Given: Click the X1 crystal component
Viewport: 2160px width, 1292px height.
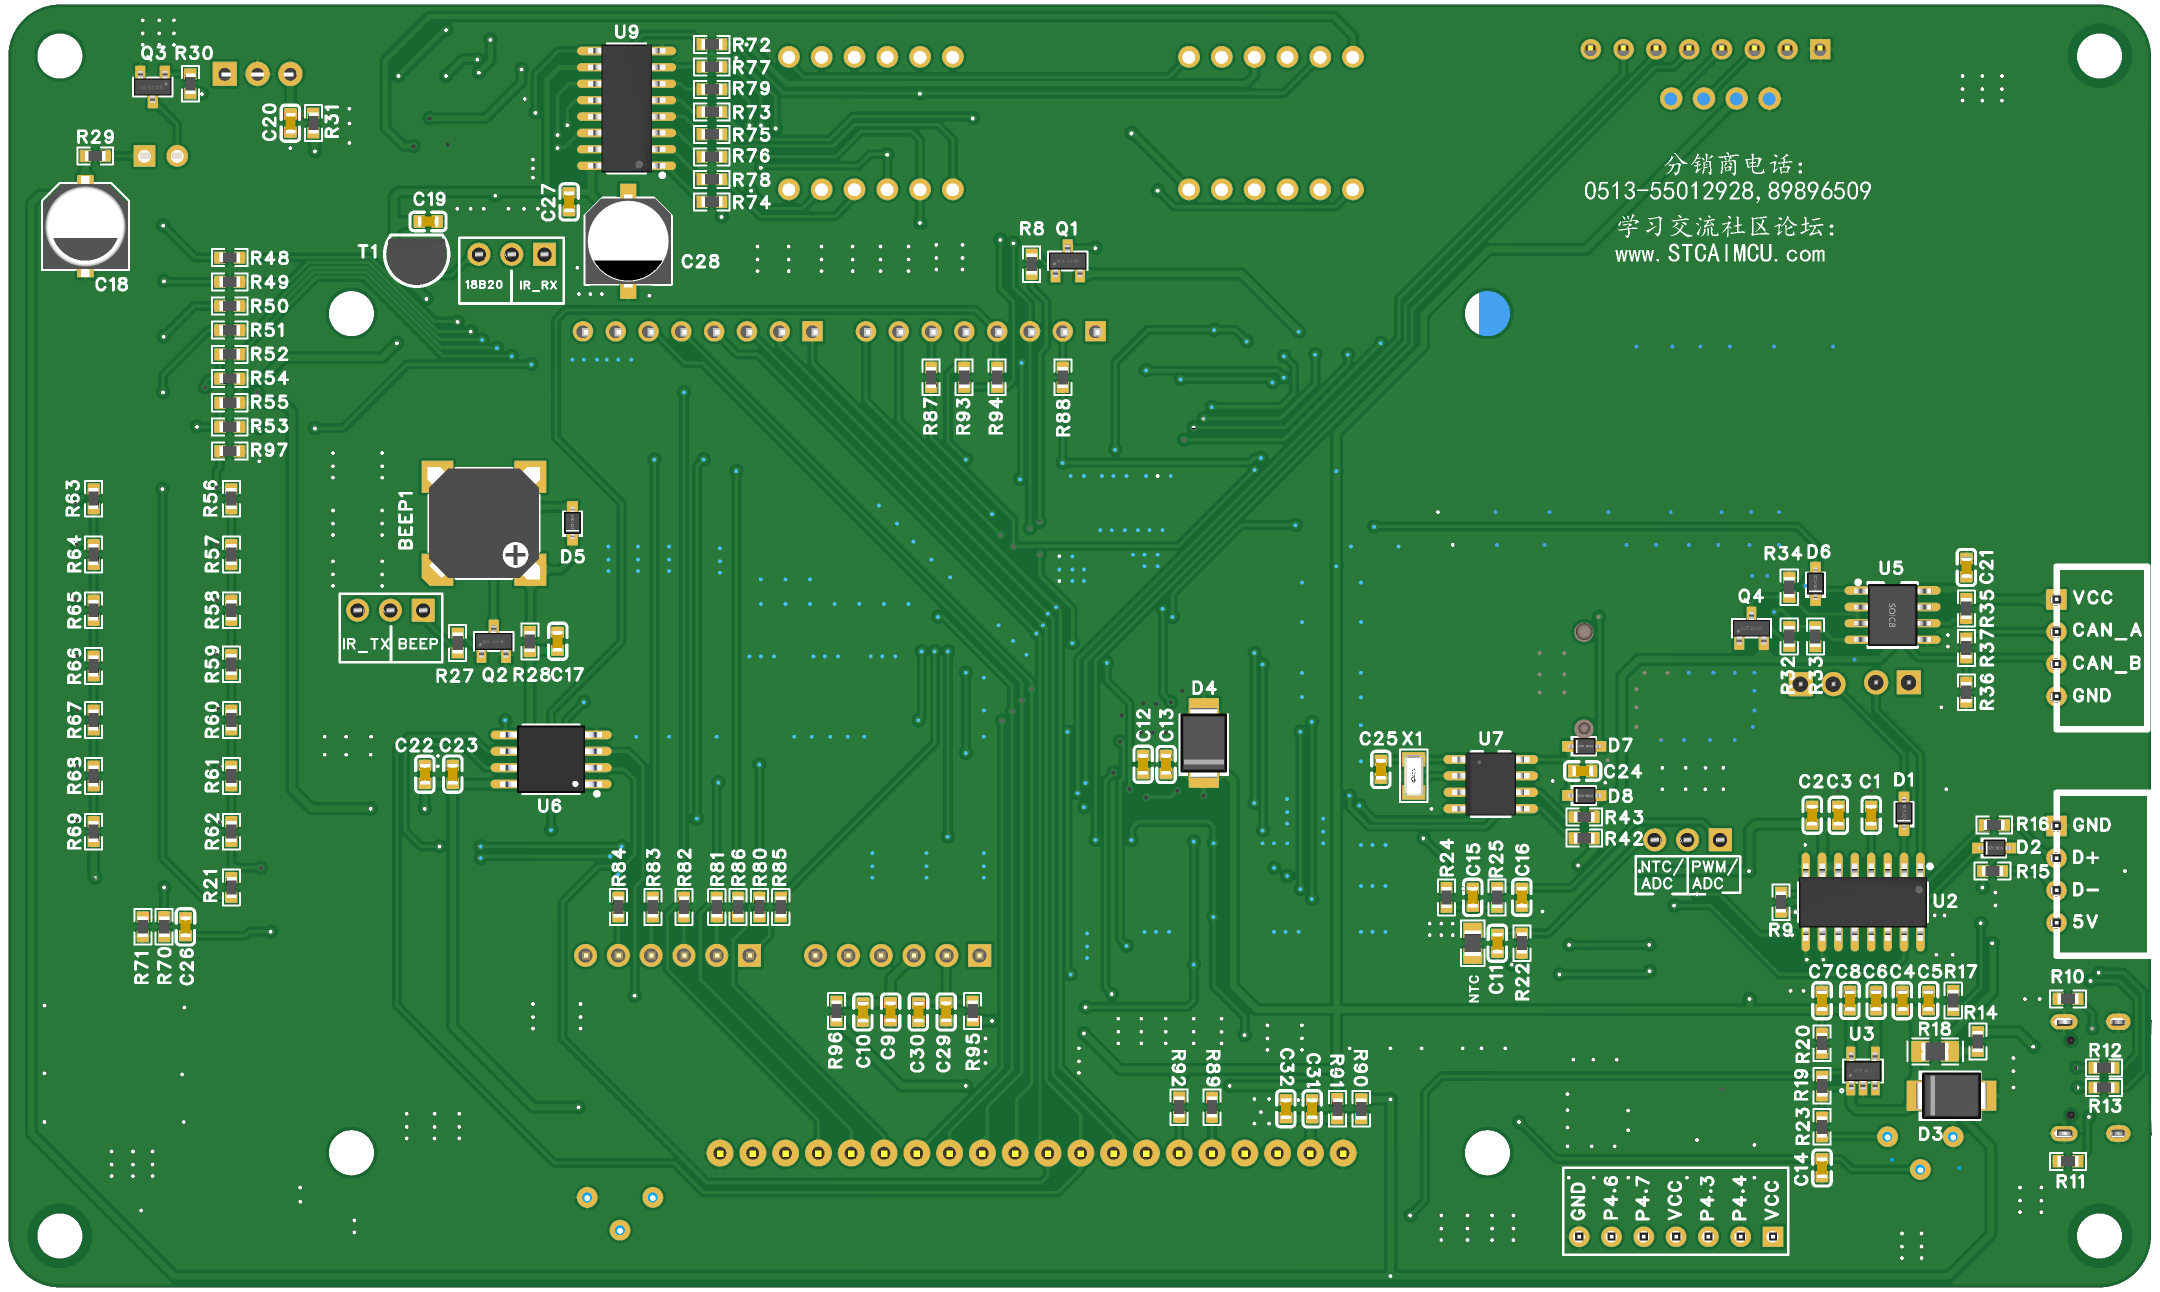Looking at the screenshot, I should coord(1412,775).
